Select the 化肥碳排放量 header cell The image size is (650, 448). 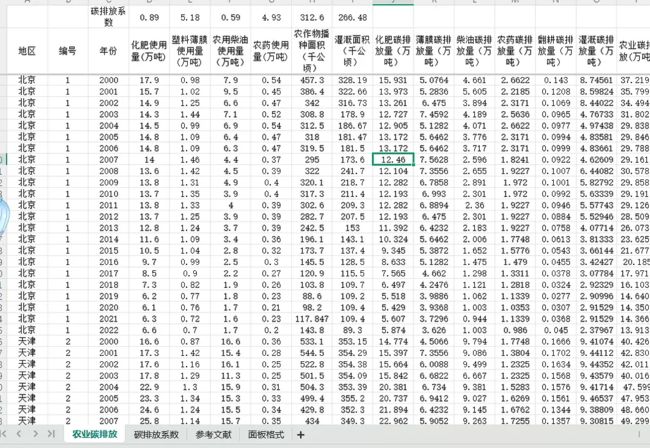[x=393, y=51]
